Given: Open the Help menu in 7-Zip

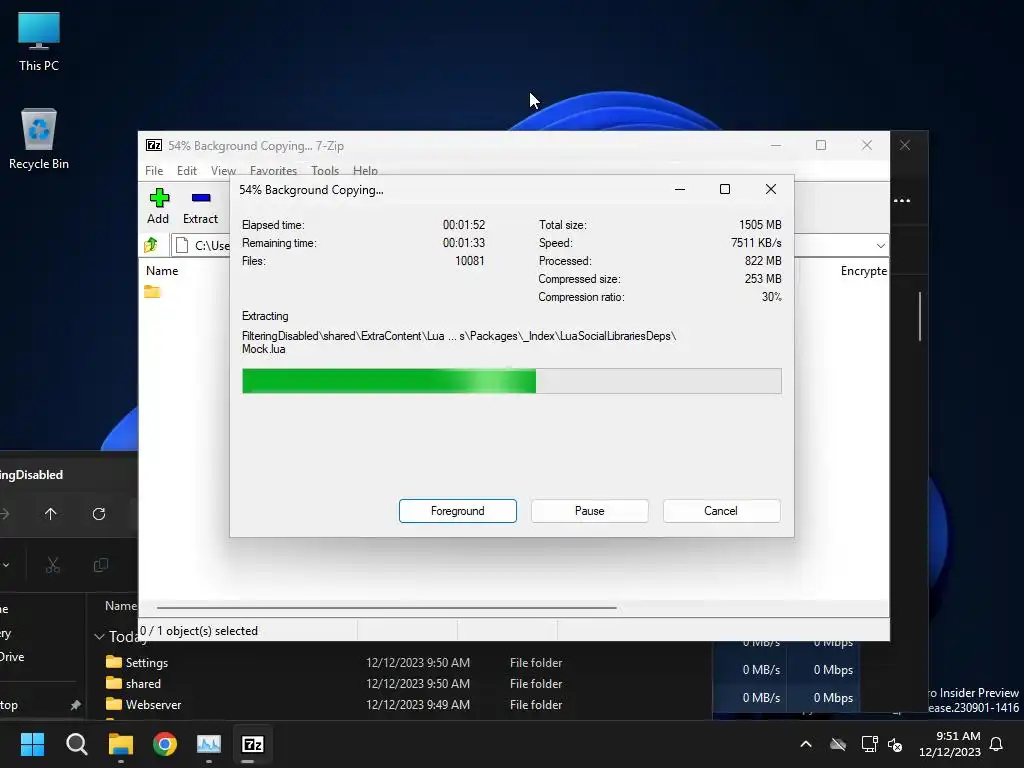Looking at the screenshot, I should pyautogui.click(x=365, y=170).
